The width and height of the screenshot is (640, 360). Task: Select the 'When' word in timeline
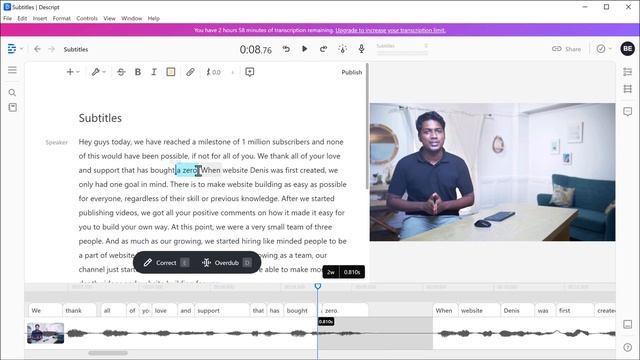pos(445,311)
